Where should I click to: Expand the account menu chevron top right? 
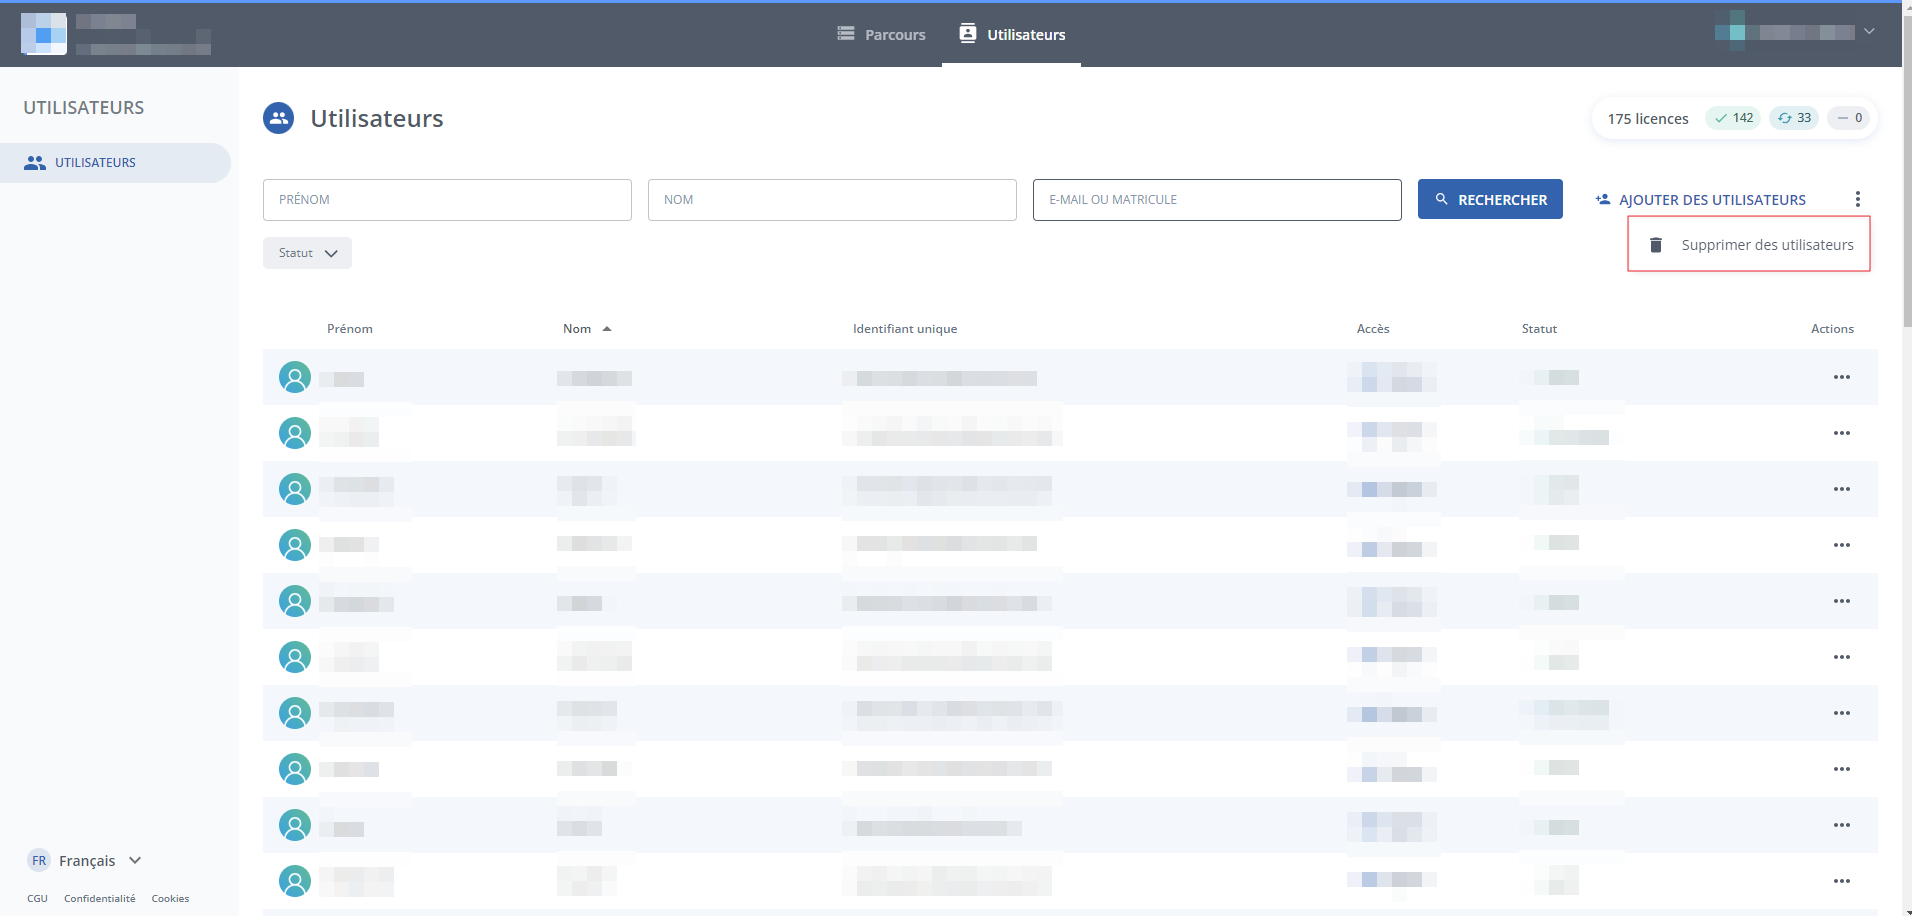(x=1868, y=32)
